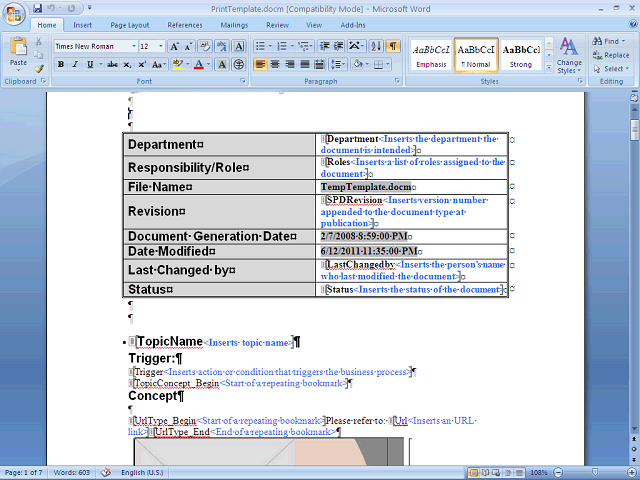Click the Page: 1 of 7 indicator

click(x=24, y=473)
